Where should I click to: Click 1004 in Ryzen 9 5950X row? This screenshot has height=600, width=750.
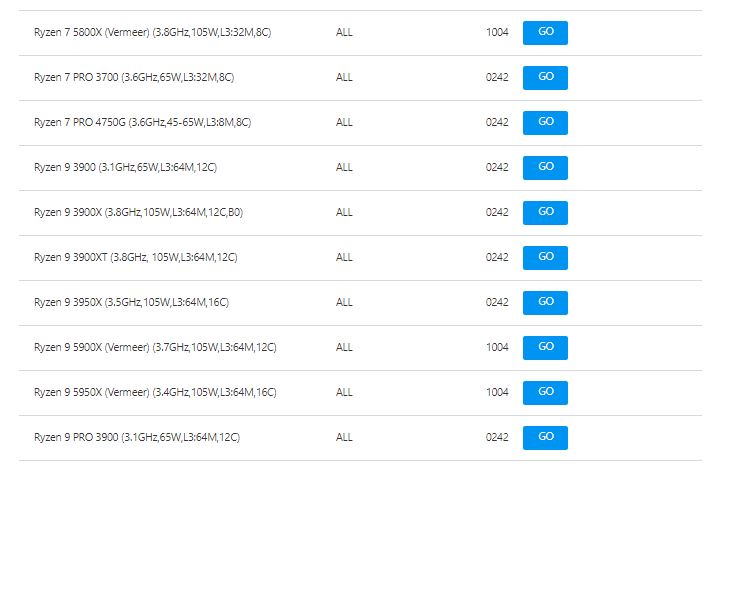pos(497,392)
